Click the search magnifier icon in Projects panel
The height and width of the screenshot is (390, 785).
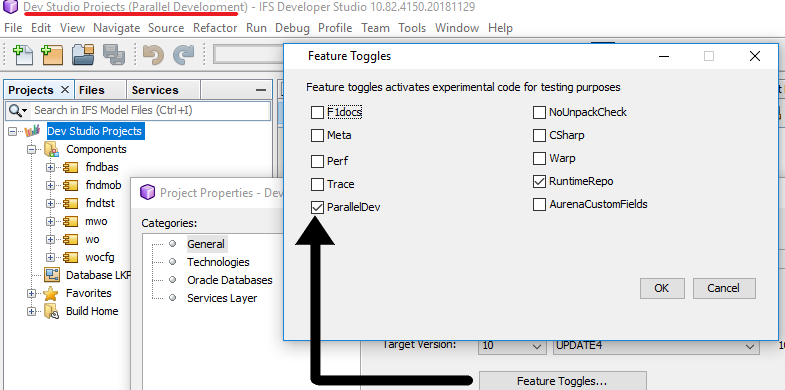[18, 110]
